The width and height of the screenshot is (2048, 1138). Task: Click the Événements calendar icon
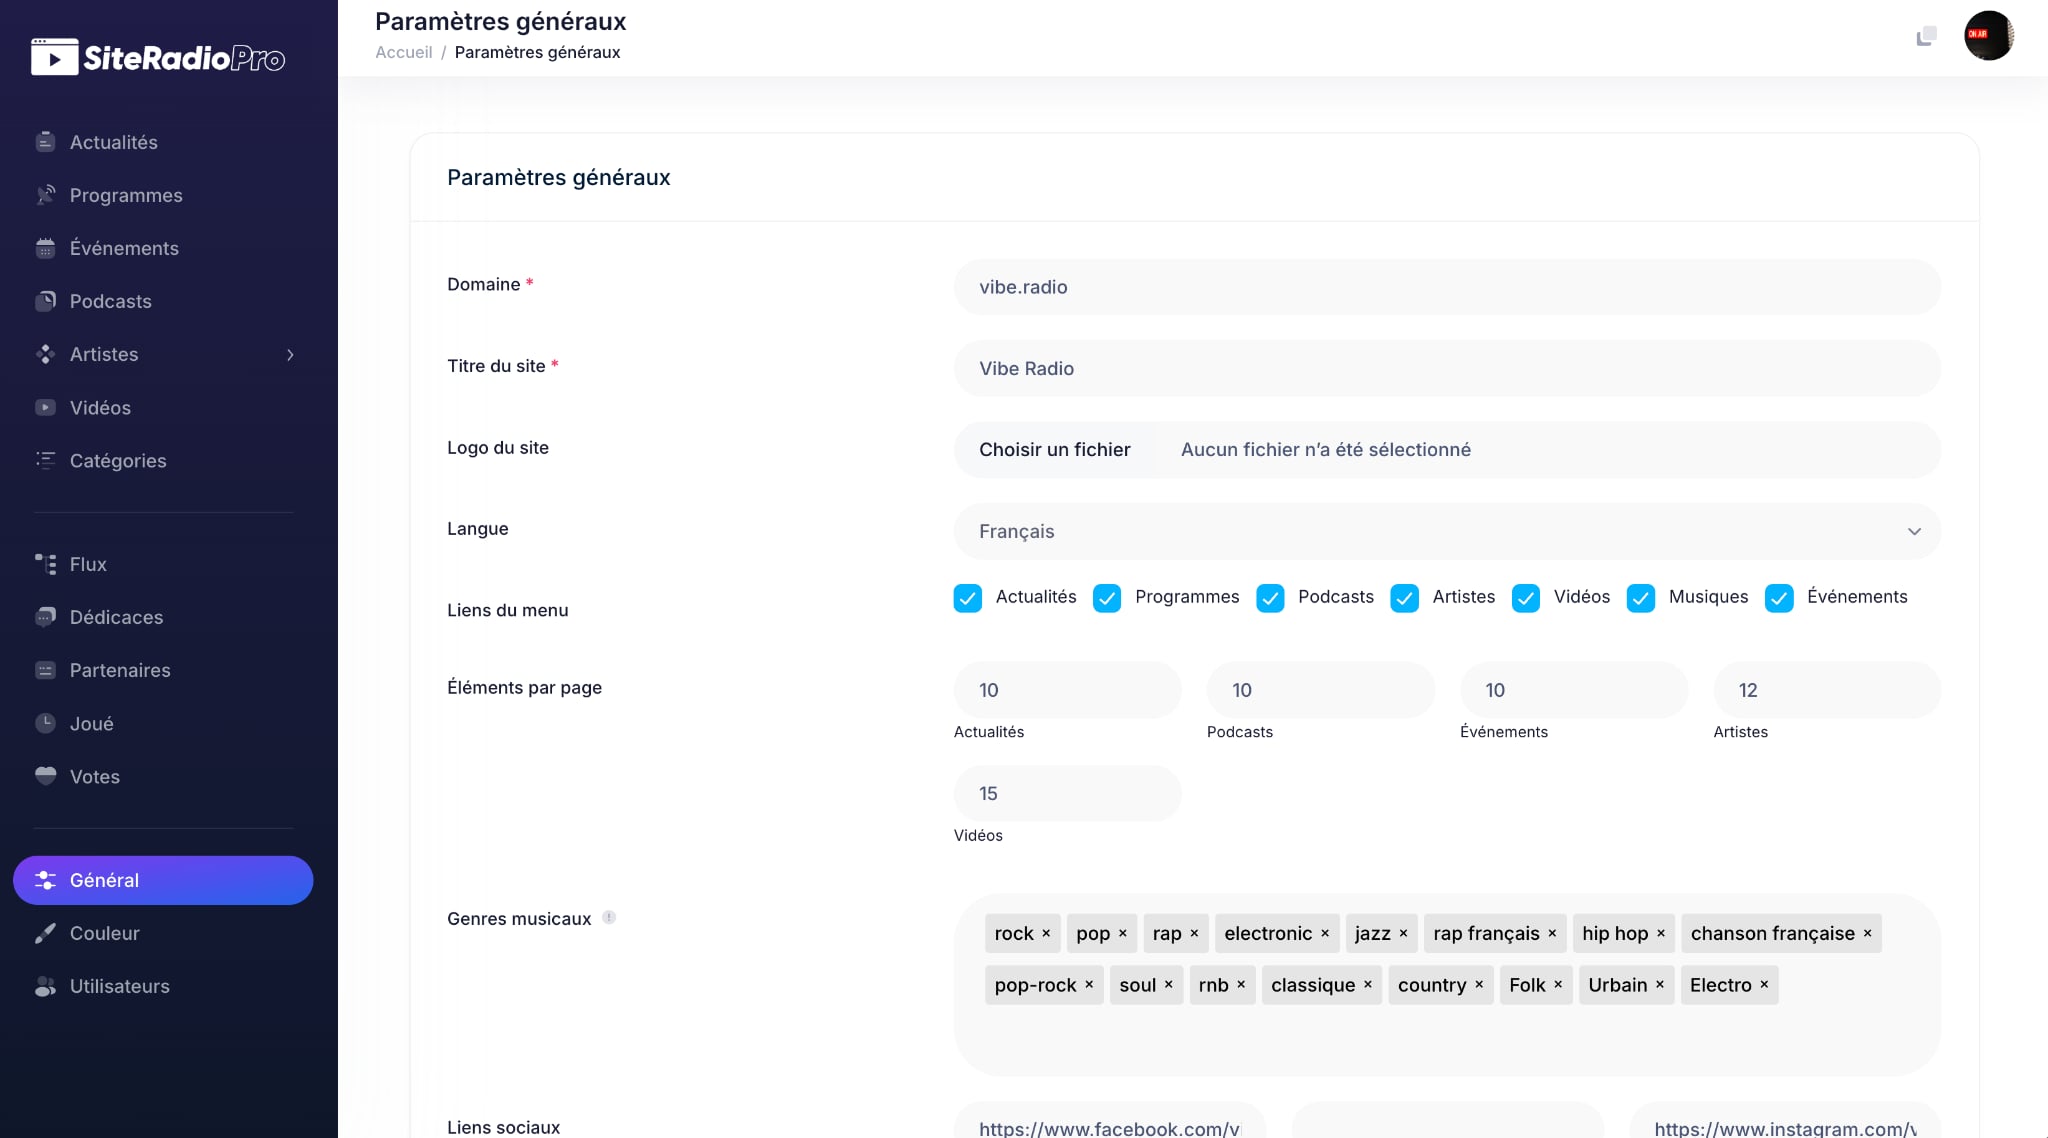point(45,248)
